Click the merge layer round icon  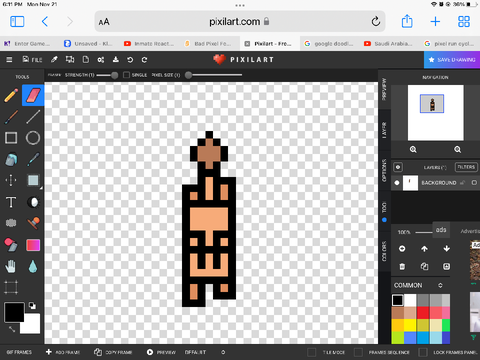click(402, 249)
